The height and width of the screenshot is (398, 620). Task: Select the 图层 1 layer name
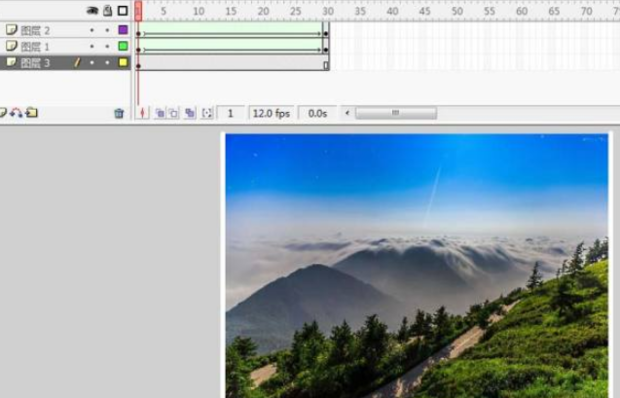35,47
